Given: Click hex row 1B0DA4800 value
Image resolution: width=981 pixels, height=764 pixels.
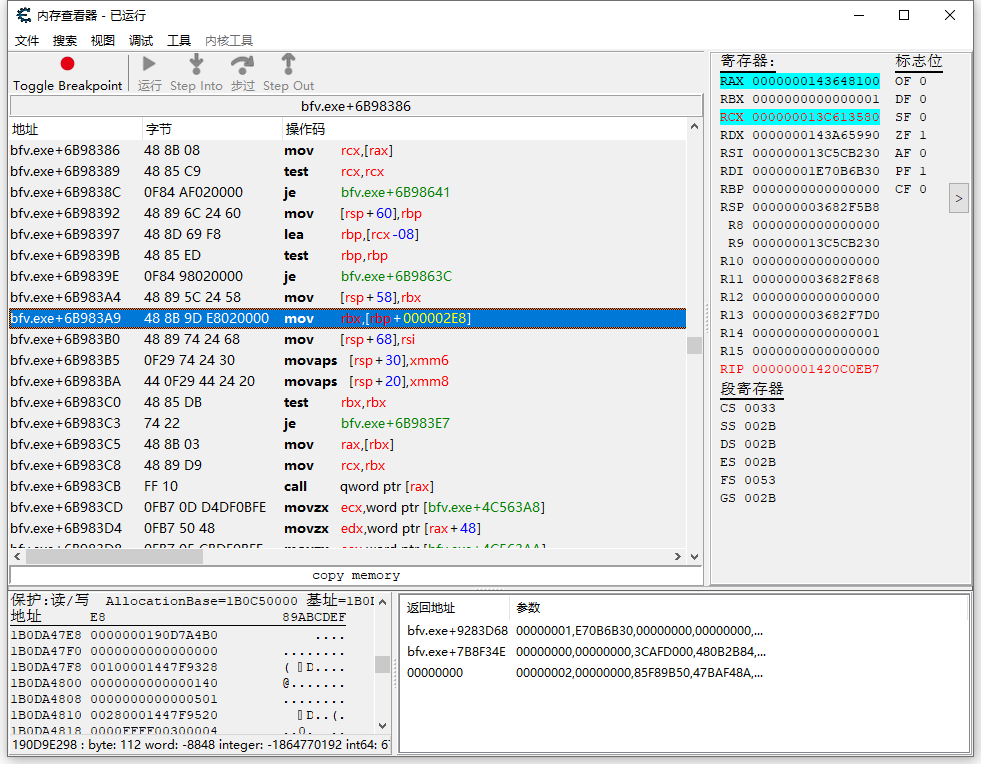Looking at the screenshot, I should [154, 683].
